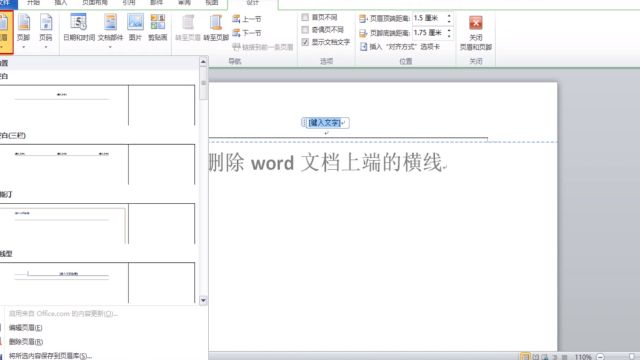Switch to the 开始 (Home) ribbon tab

33,3
